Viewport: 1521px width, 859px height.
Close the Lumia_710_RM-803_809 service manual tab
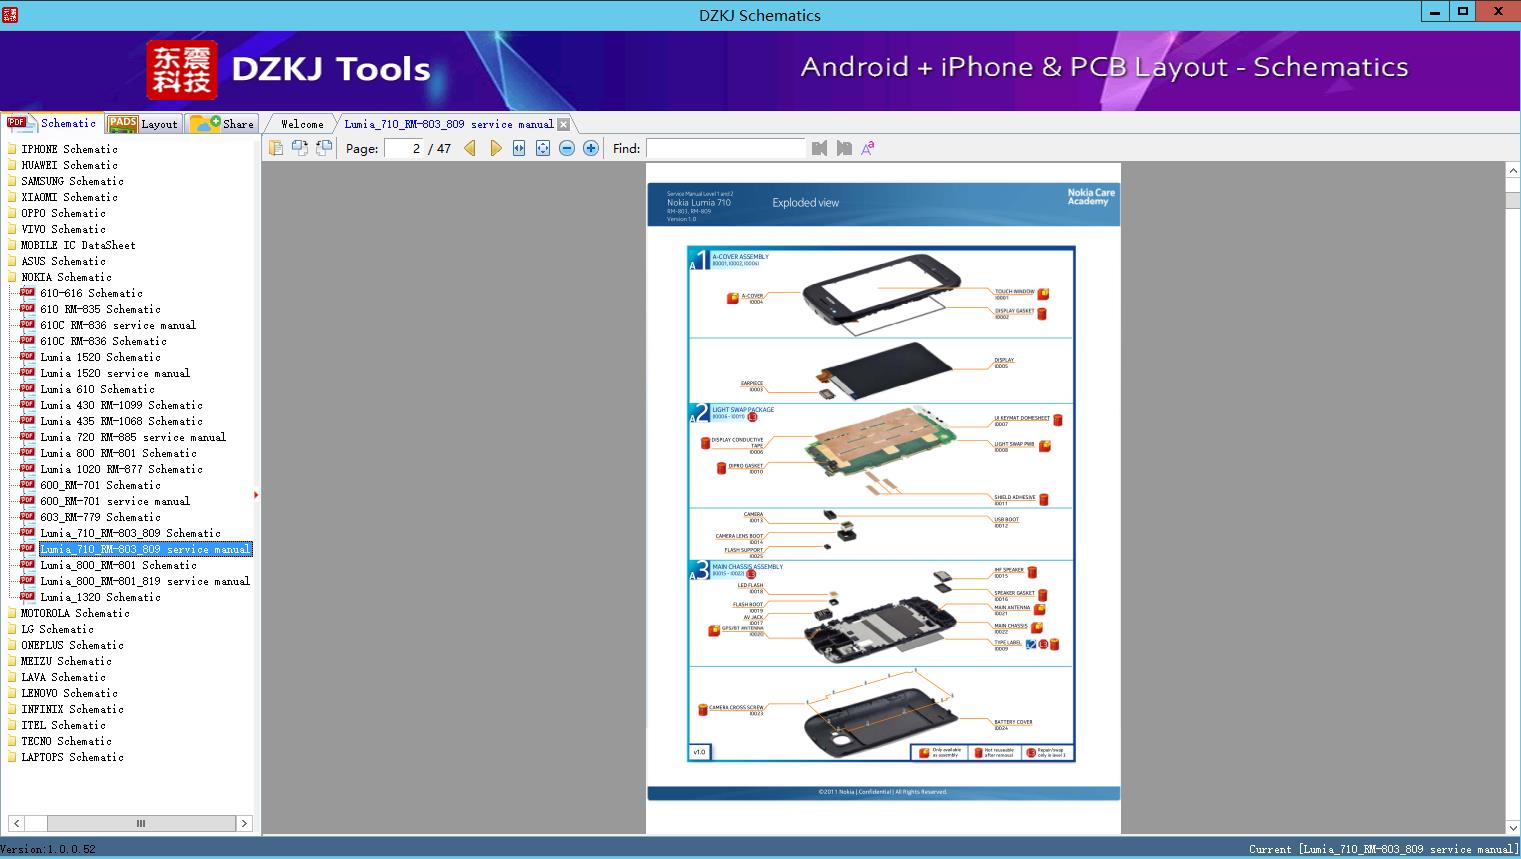[x=563, y=124]
